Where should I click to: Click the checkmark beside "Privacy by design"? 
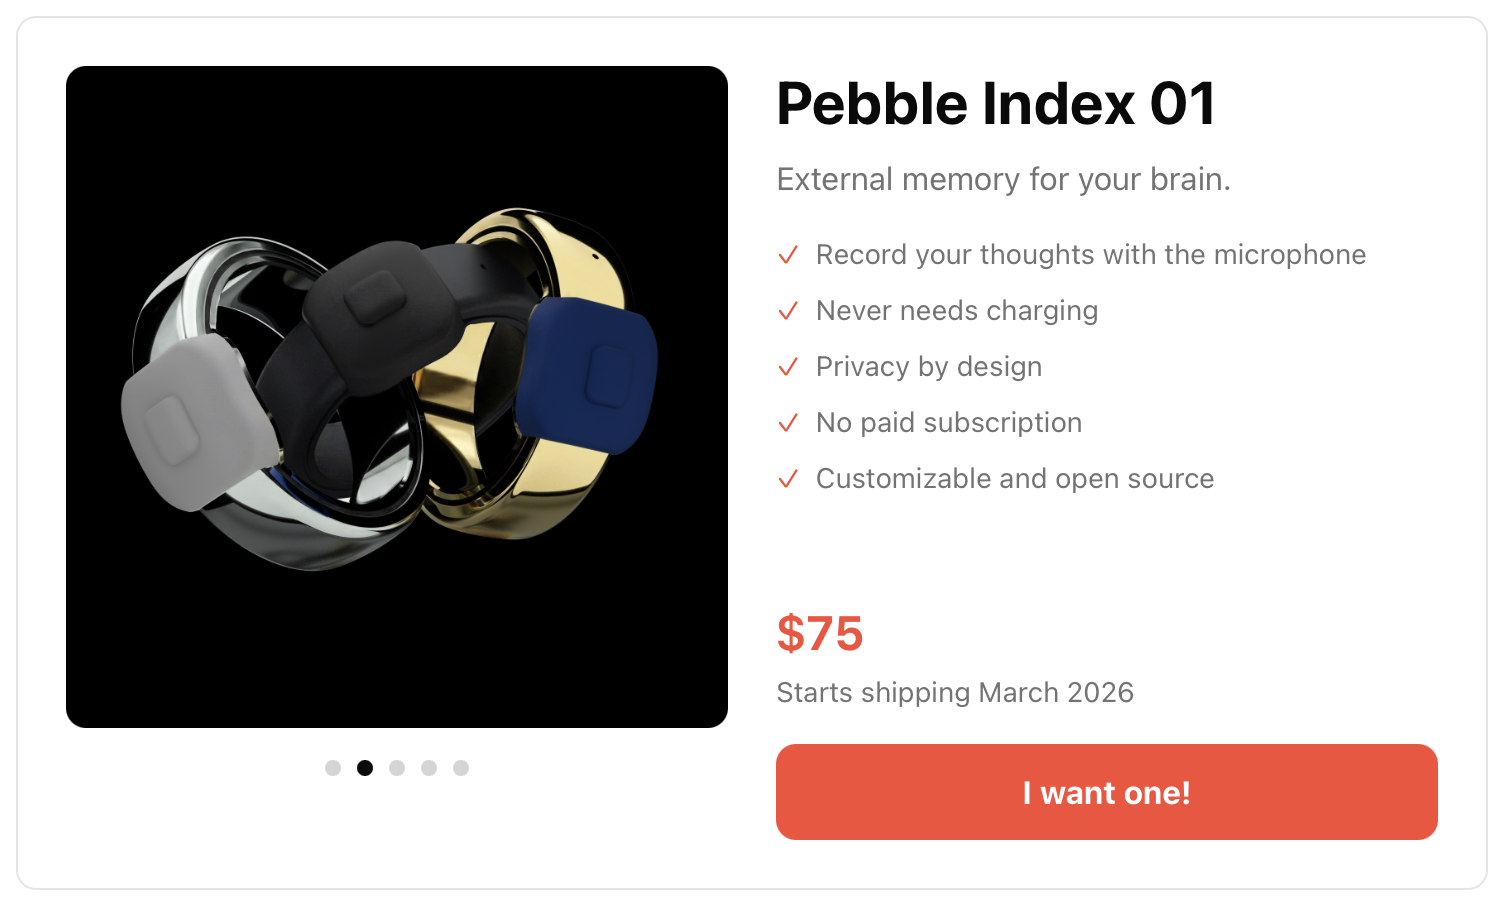click(x=788, y=367)
